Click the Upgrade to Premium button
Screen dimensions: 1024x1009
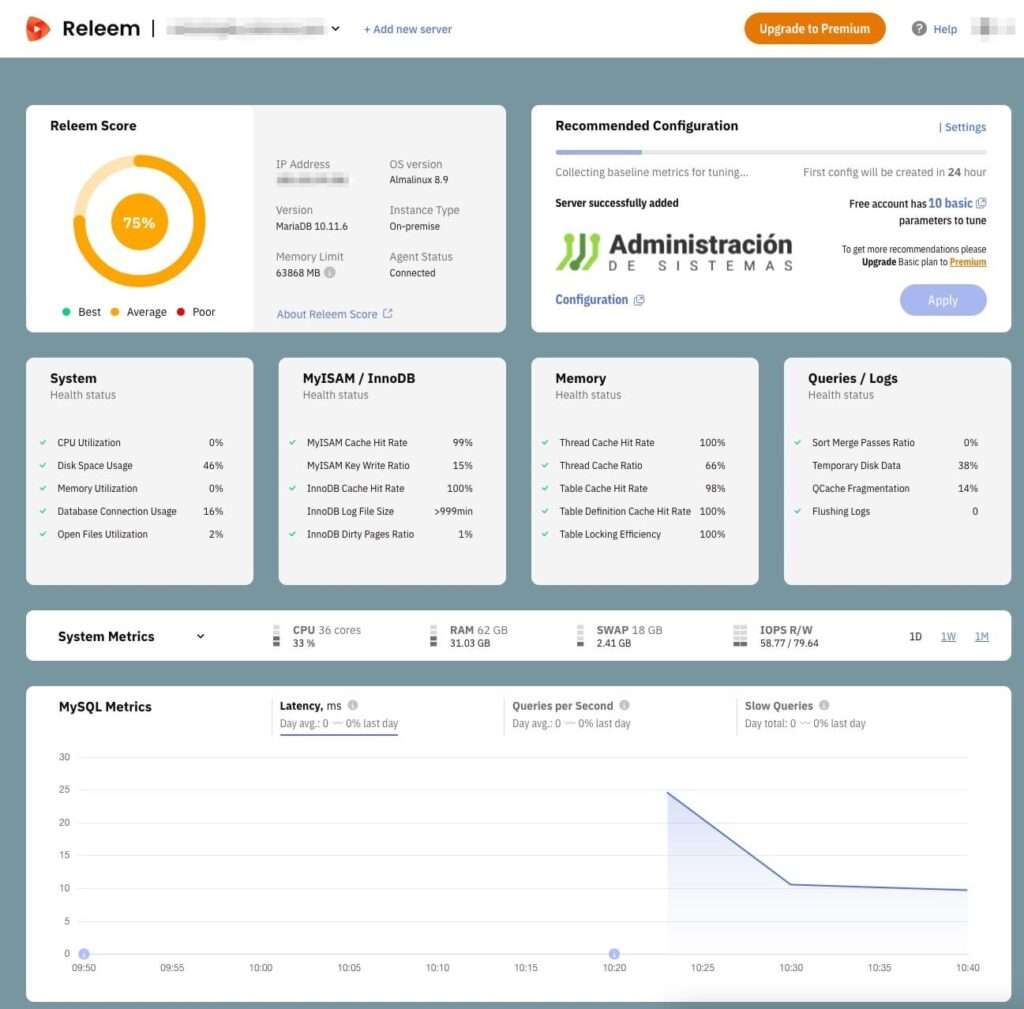click(x=814, y=29)
